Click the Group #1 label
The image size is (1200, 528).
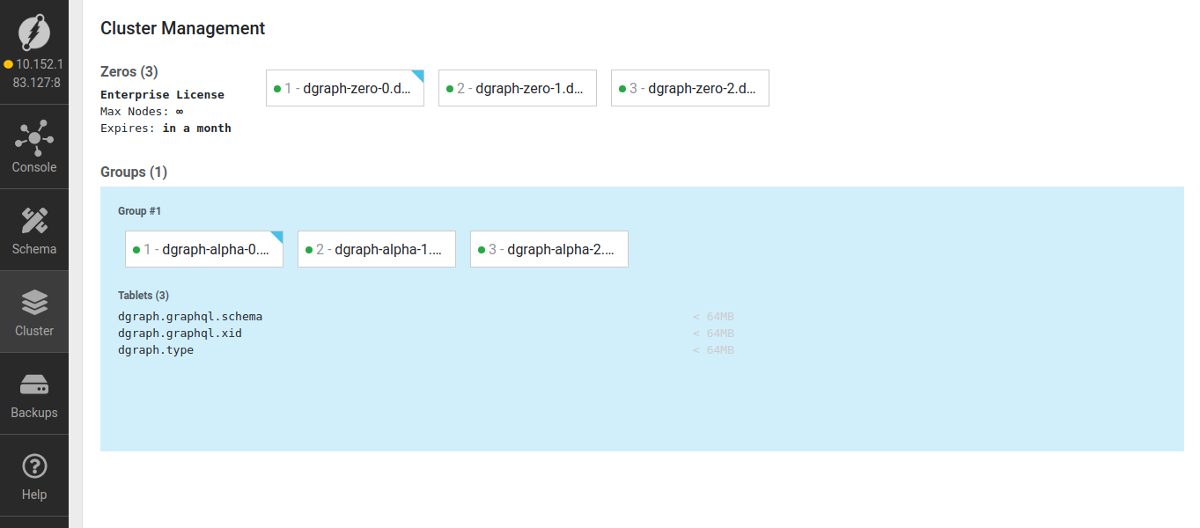[x=139, y=211]
